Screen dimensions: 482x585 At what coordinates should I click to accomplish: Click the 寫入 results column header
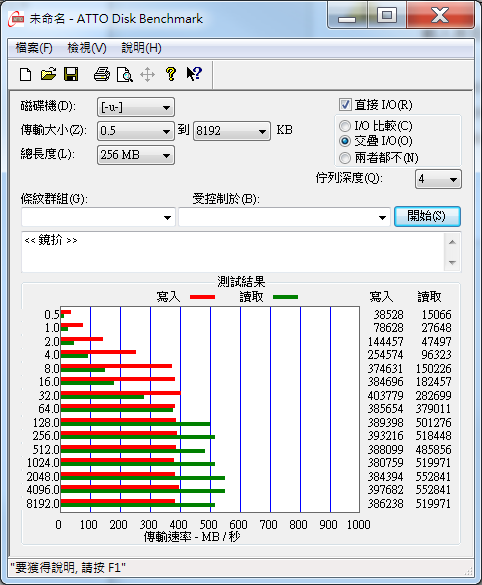pyautogui.click(x=381, y=297)
